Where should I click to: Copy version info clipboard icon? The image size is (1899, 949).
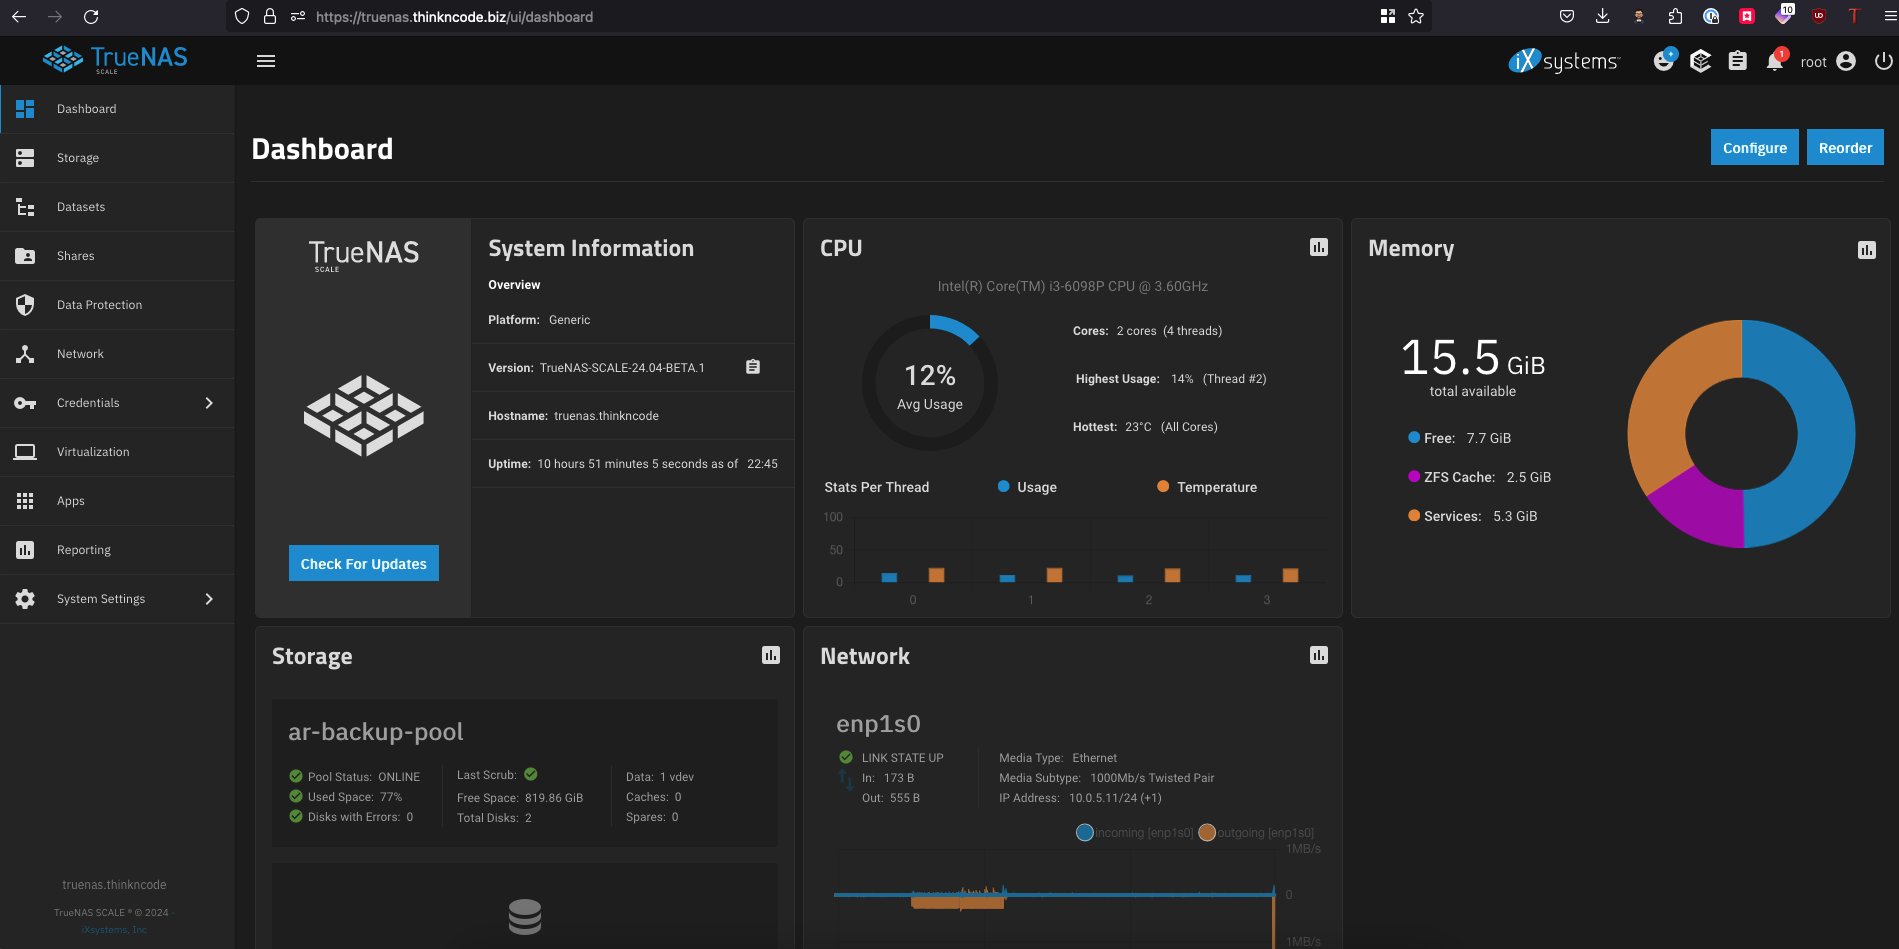tap(753, 367)
